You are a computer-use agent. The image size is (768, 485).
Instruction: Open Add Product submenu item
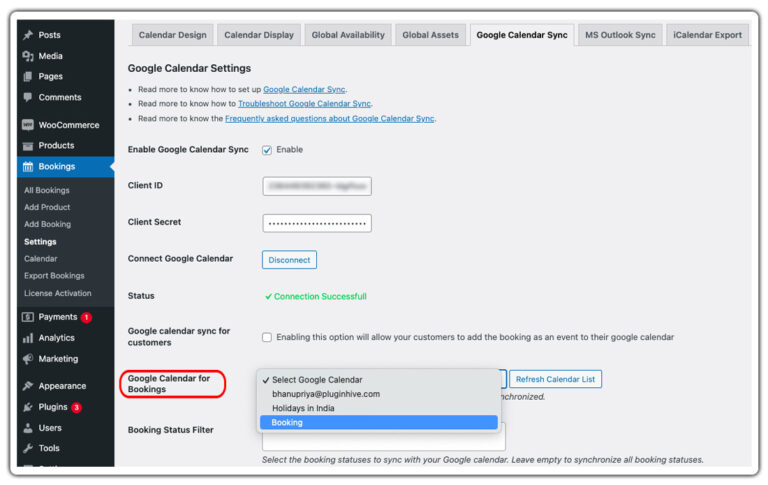tap(47, 207)
